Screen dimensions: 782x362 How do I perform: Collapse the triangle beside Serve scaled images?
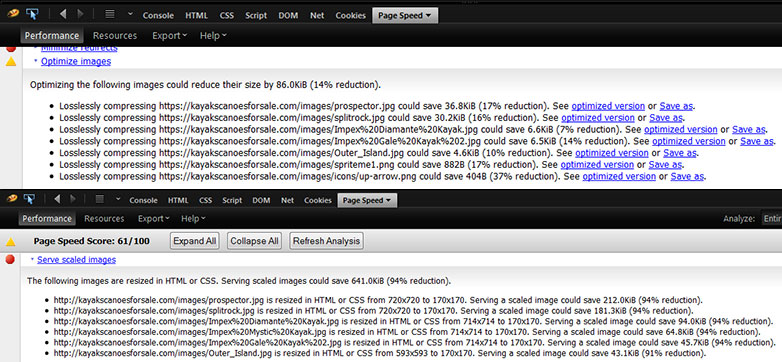pos(32,260)
